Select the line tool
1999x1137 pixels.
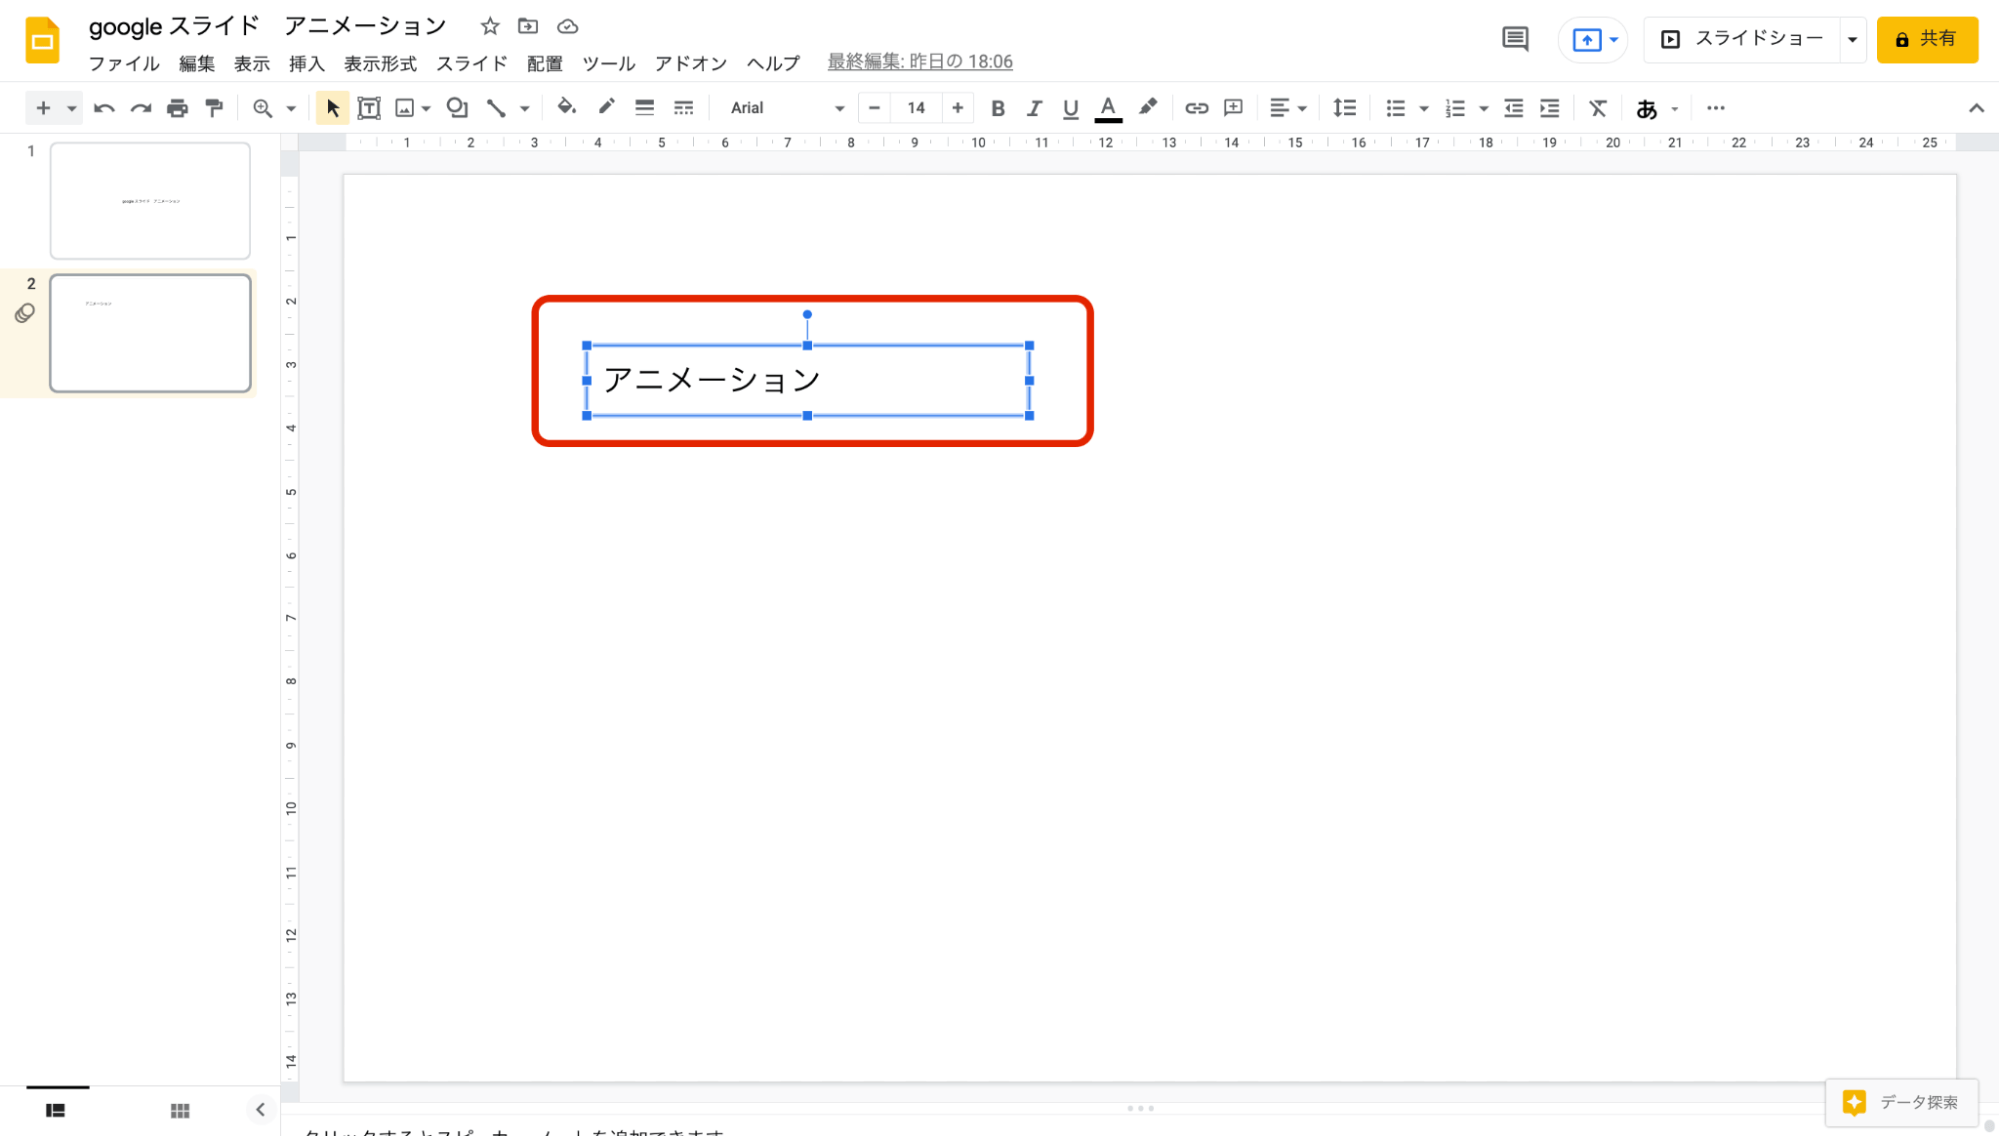[x=496, y=108]
